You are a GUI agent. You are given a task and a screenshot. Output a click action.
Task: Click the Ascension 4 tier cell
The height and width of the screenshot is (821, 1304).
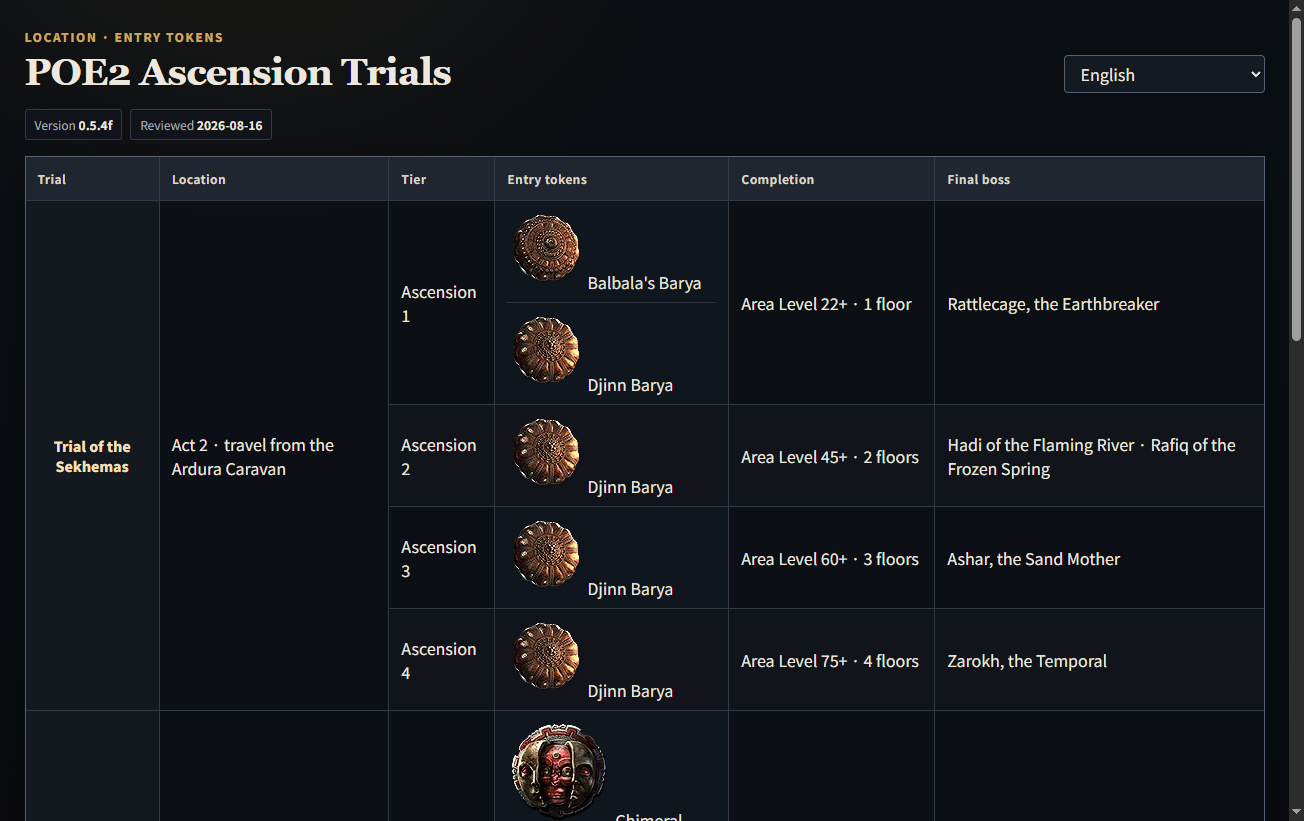click(441, 660)
